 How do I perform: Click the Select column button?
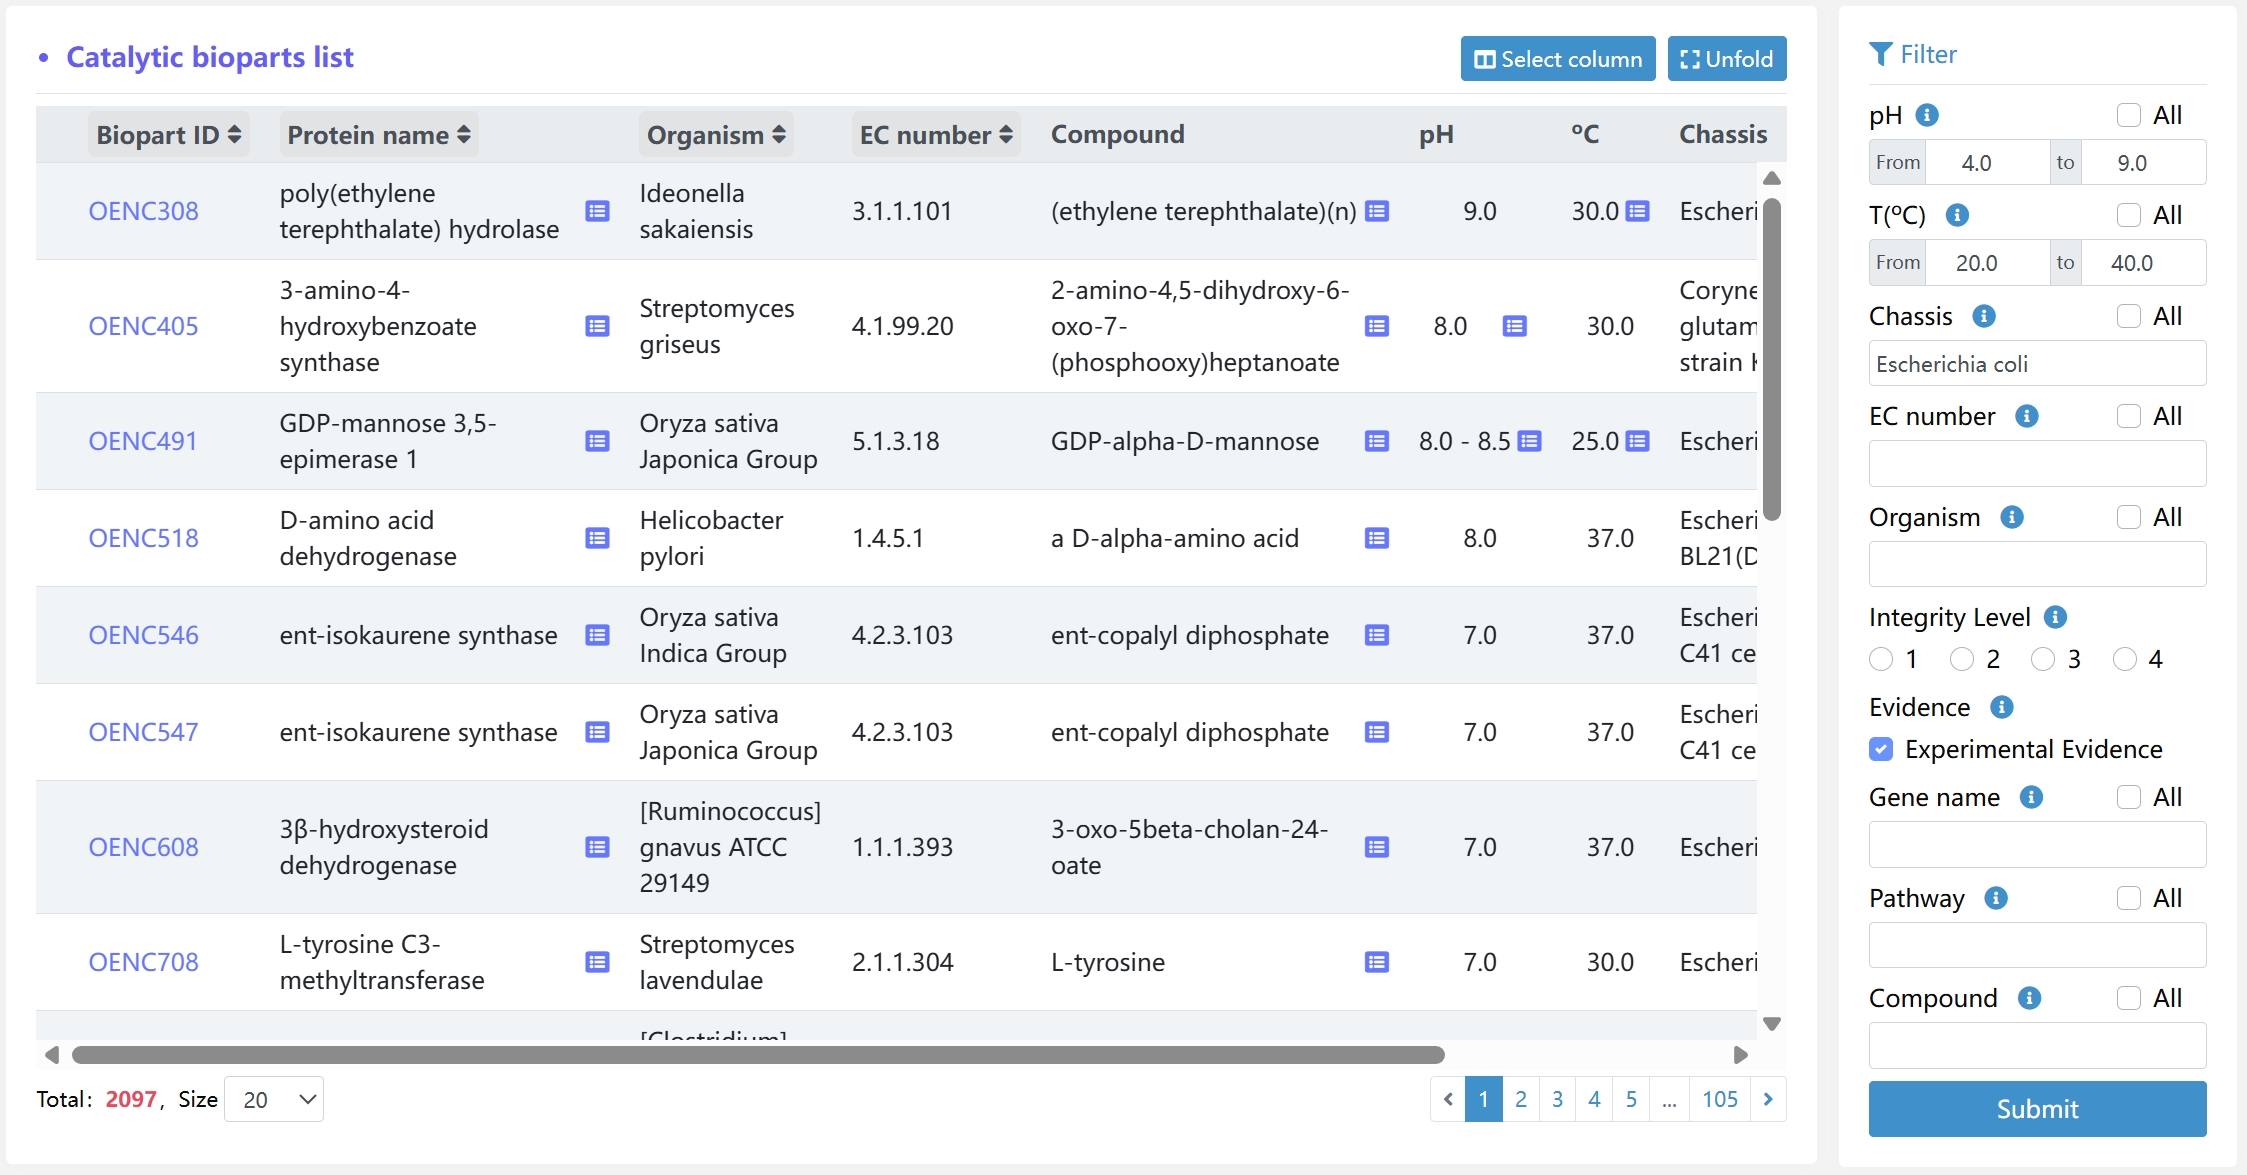coord(1558,59)
